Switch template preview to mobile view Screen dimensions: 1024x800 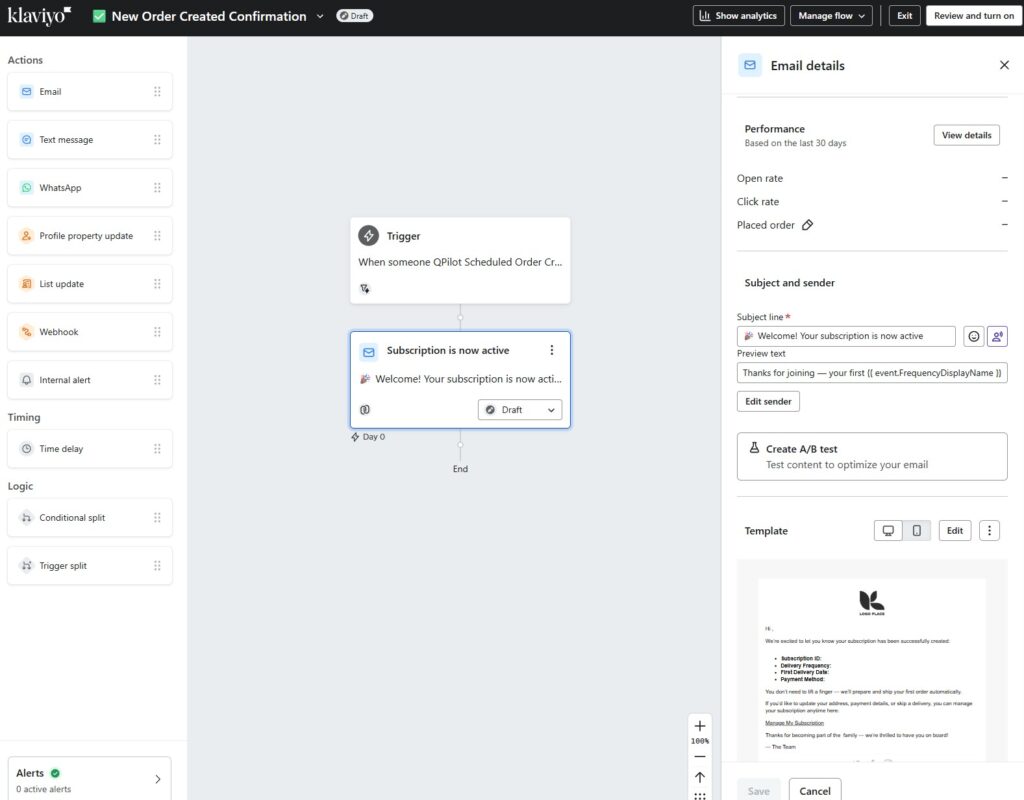click(x=916, y=531)
